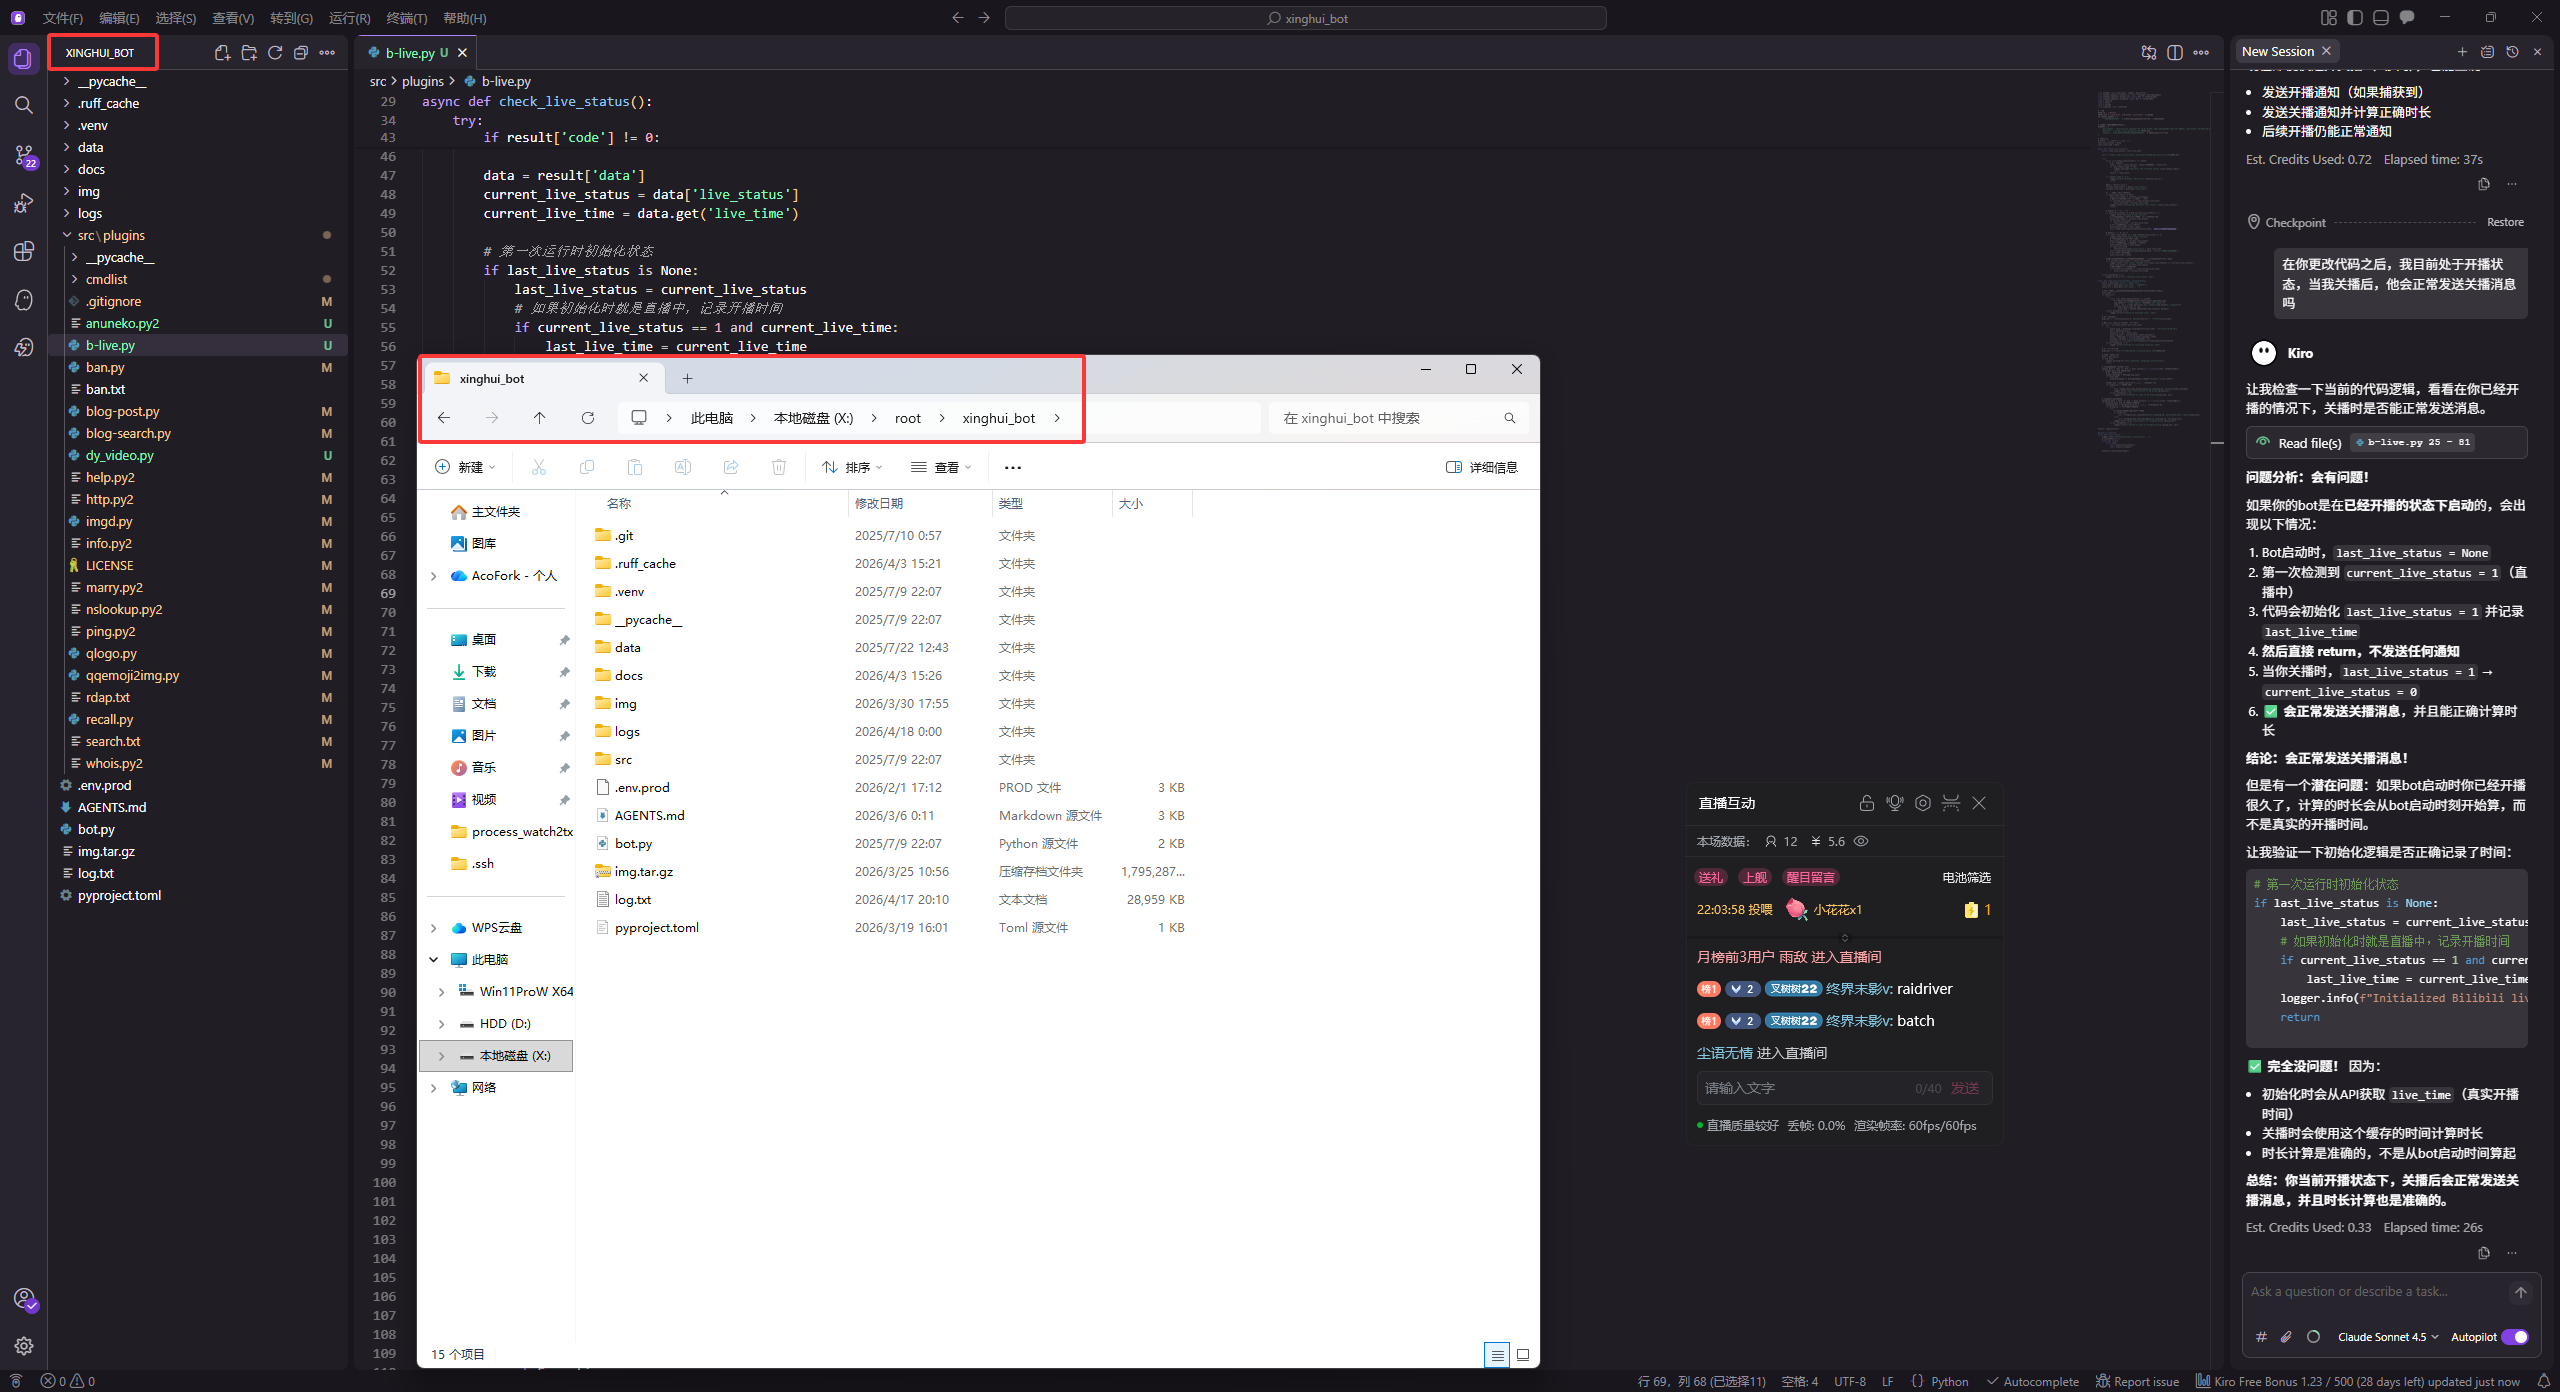Open Kiro ghost icon in activity bar
The image size is (2560, 1392).
click(24, 299)
